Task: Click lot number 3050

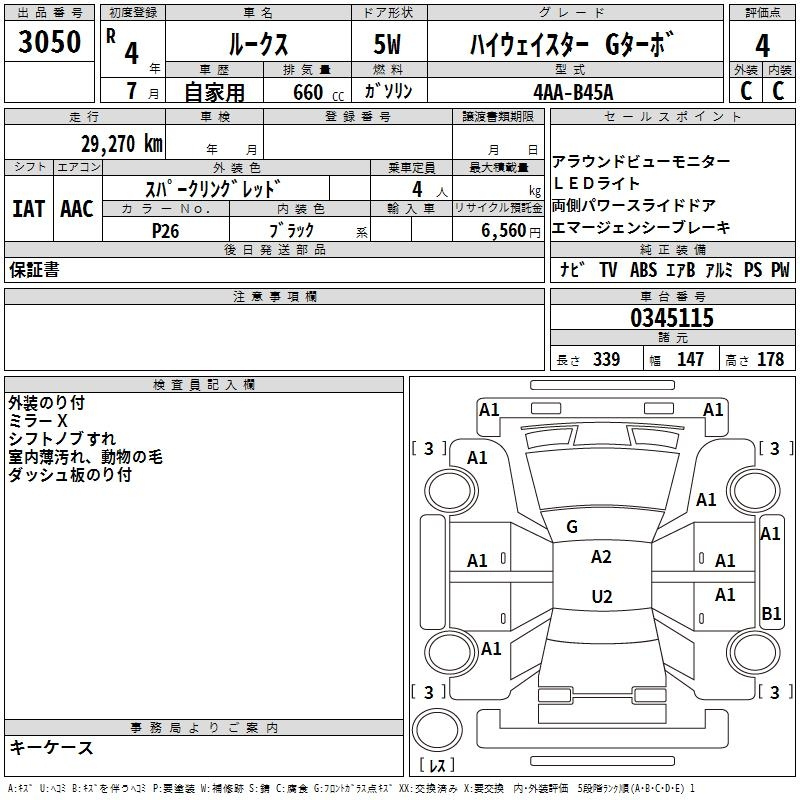Action: pyautogui.click(x=49, y=42)
